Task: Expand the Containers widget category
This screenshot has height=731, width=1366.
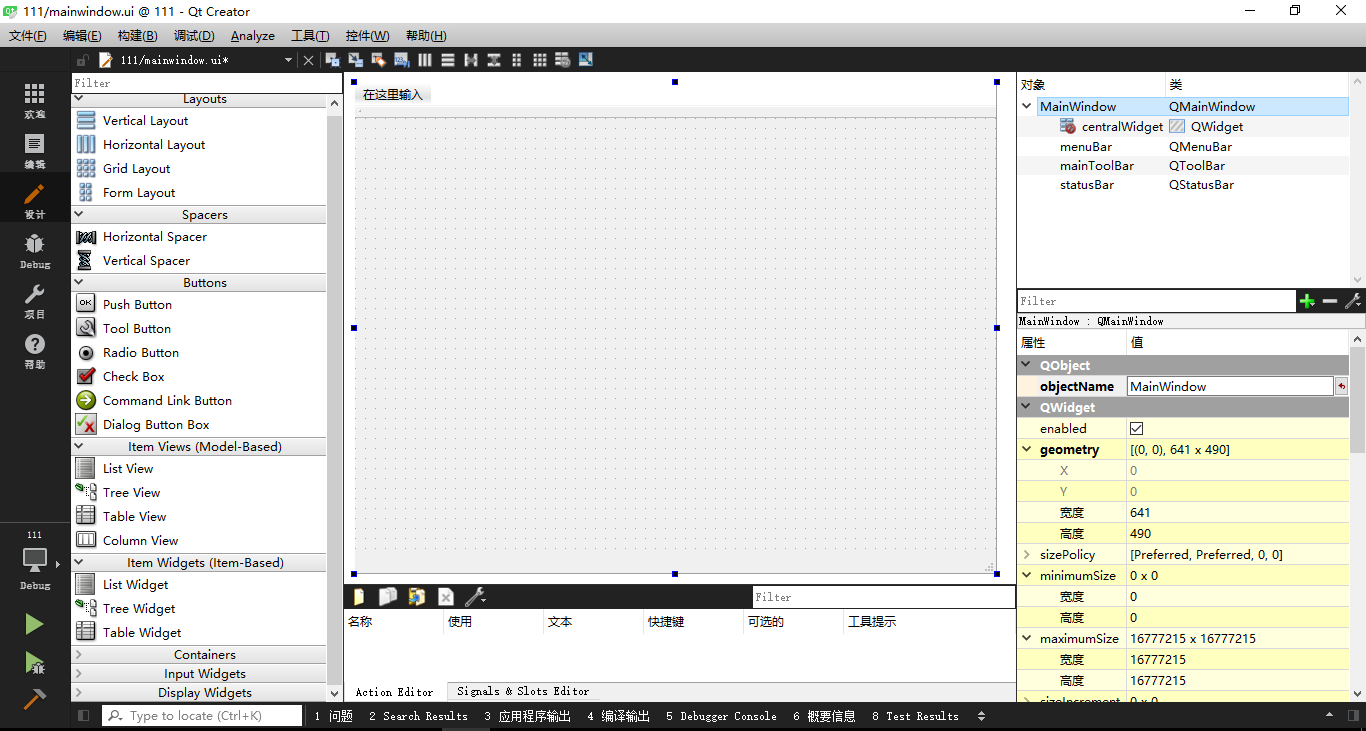Action: (x=79, y=655)
